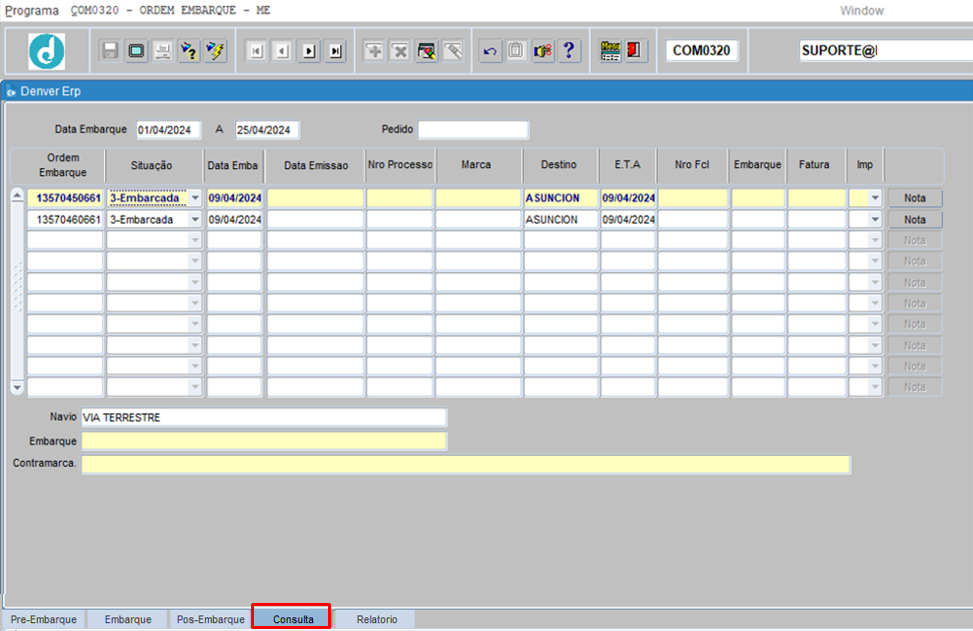Open Situação dropdown for order 13570450661
The height and width of the screenshot is (631, 973).
(195, 198)
